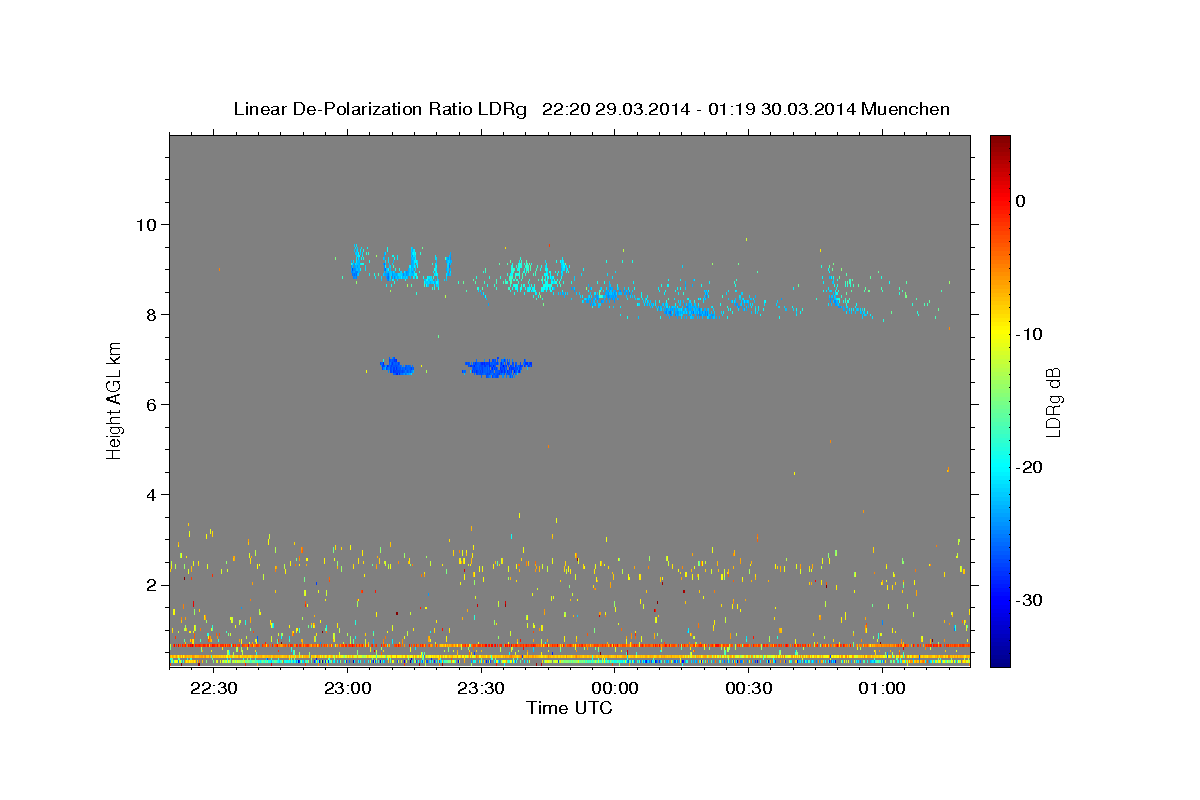
Task: Click the colorbar value -10
Action: click(1030, 334)
